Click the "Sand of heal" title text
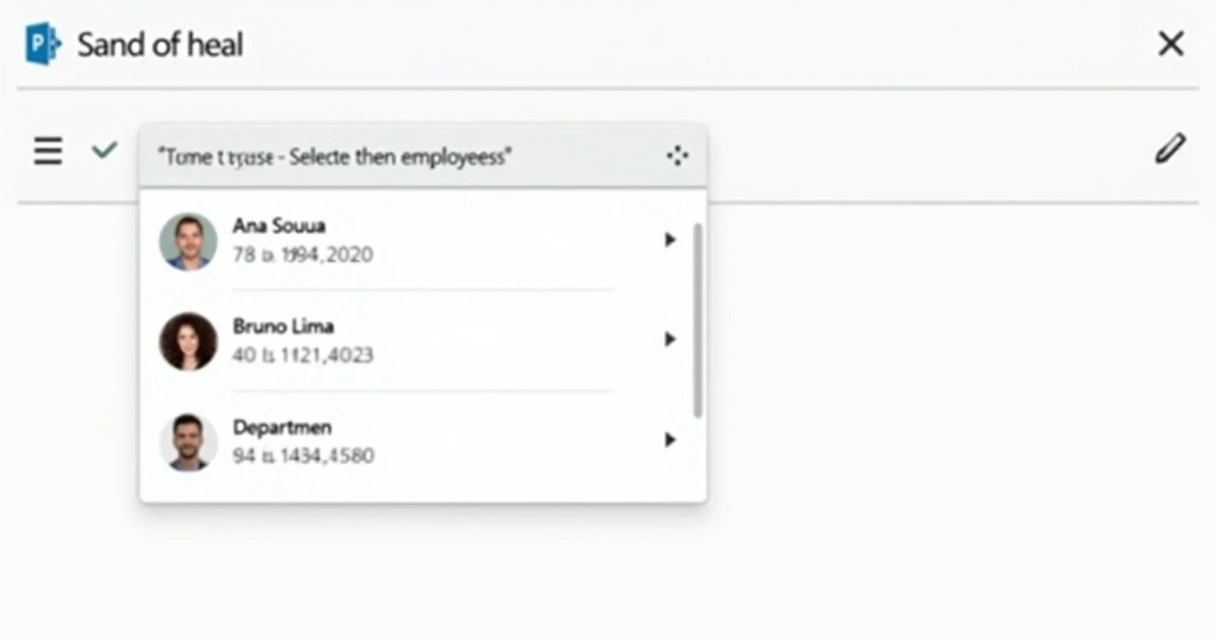 (x=160, y=45)
